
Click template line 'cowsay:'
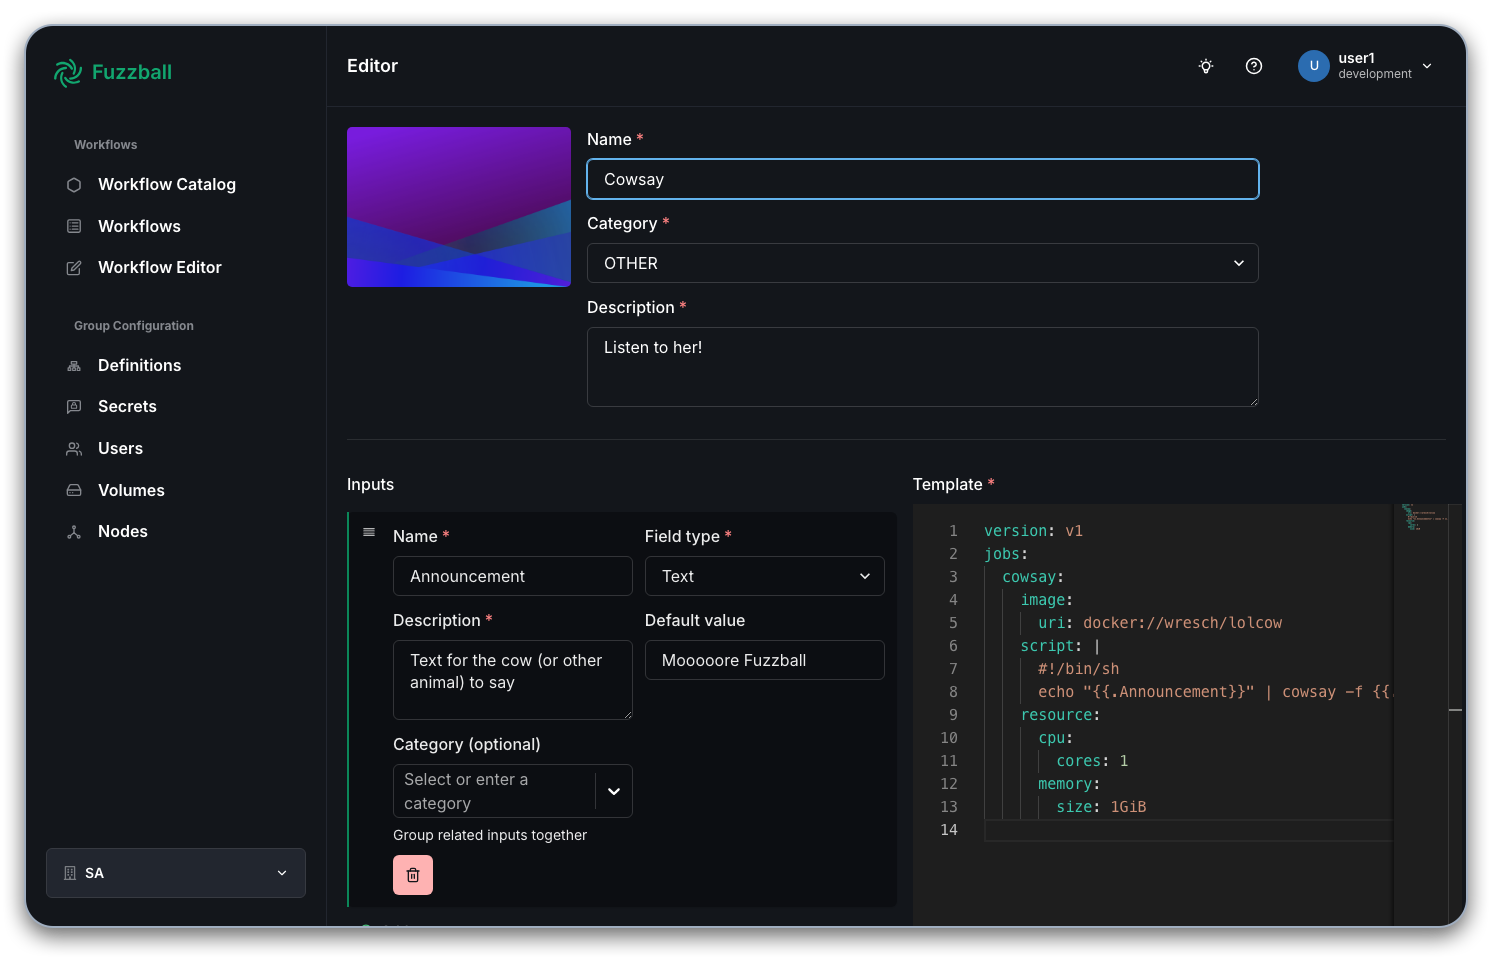[x=1033, y=577]
